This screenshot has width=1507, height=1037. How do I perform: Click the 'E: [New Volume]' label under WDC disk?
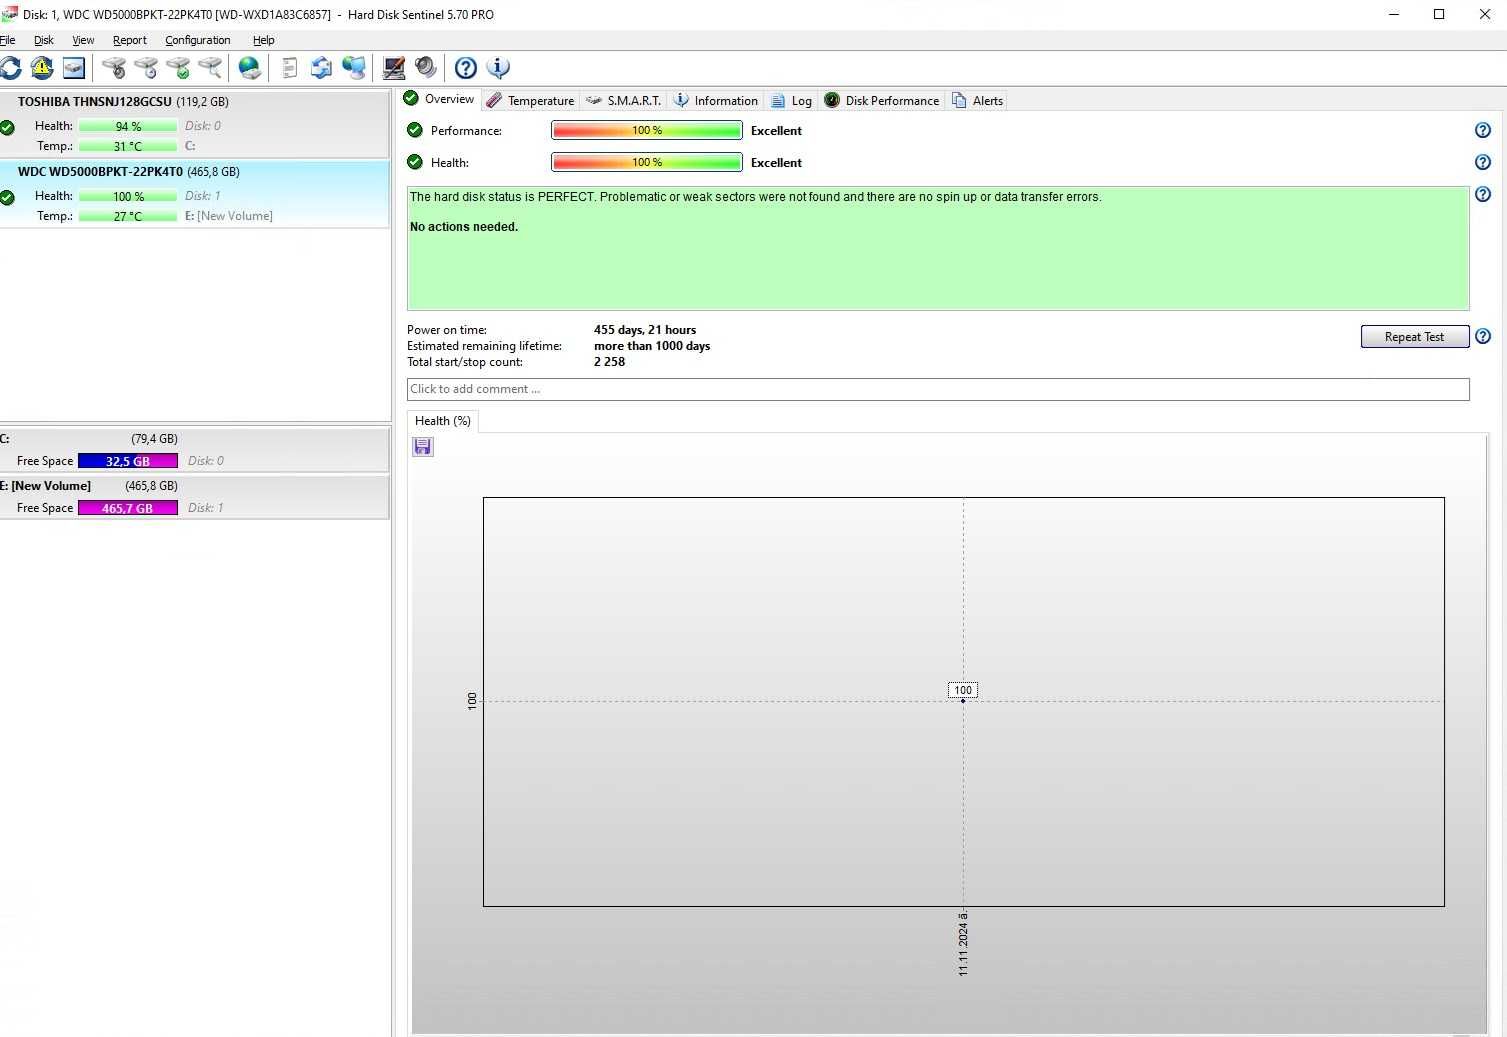pos(229,216)
